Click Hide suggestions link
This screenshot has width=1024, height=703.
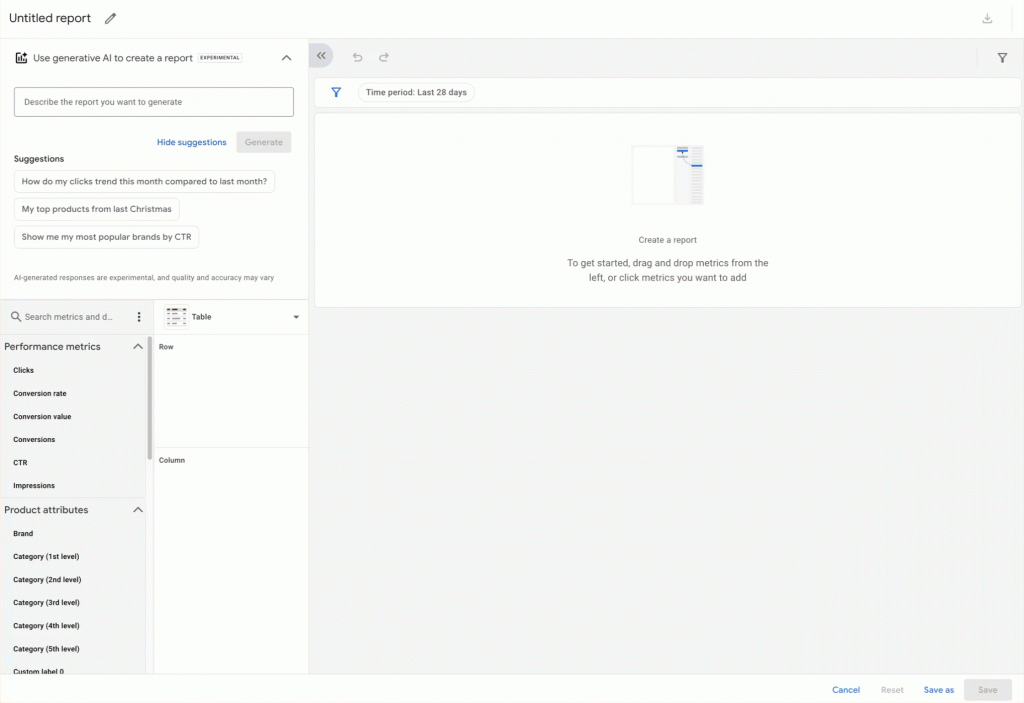pos(192,142)
